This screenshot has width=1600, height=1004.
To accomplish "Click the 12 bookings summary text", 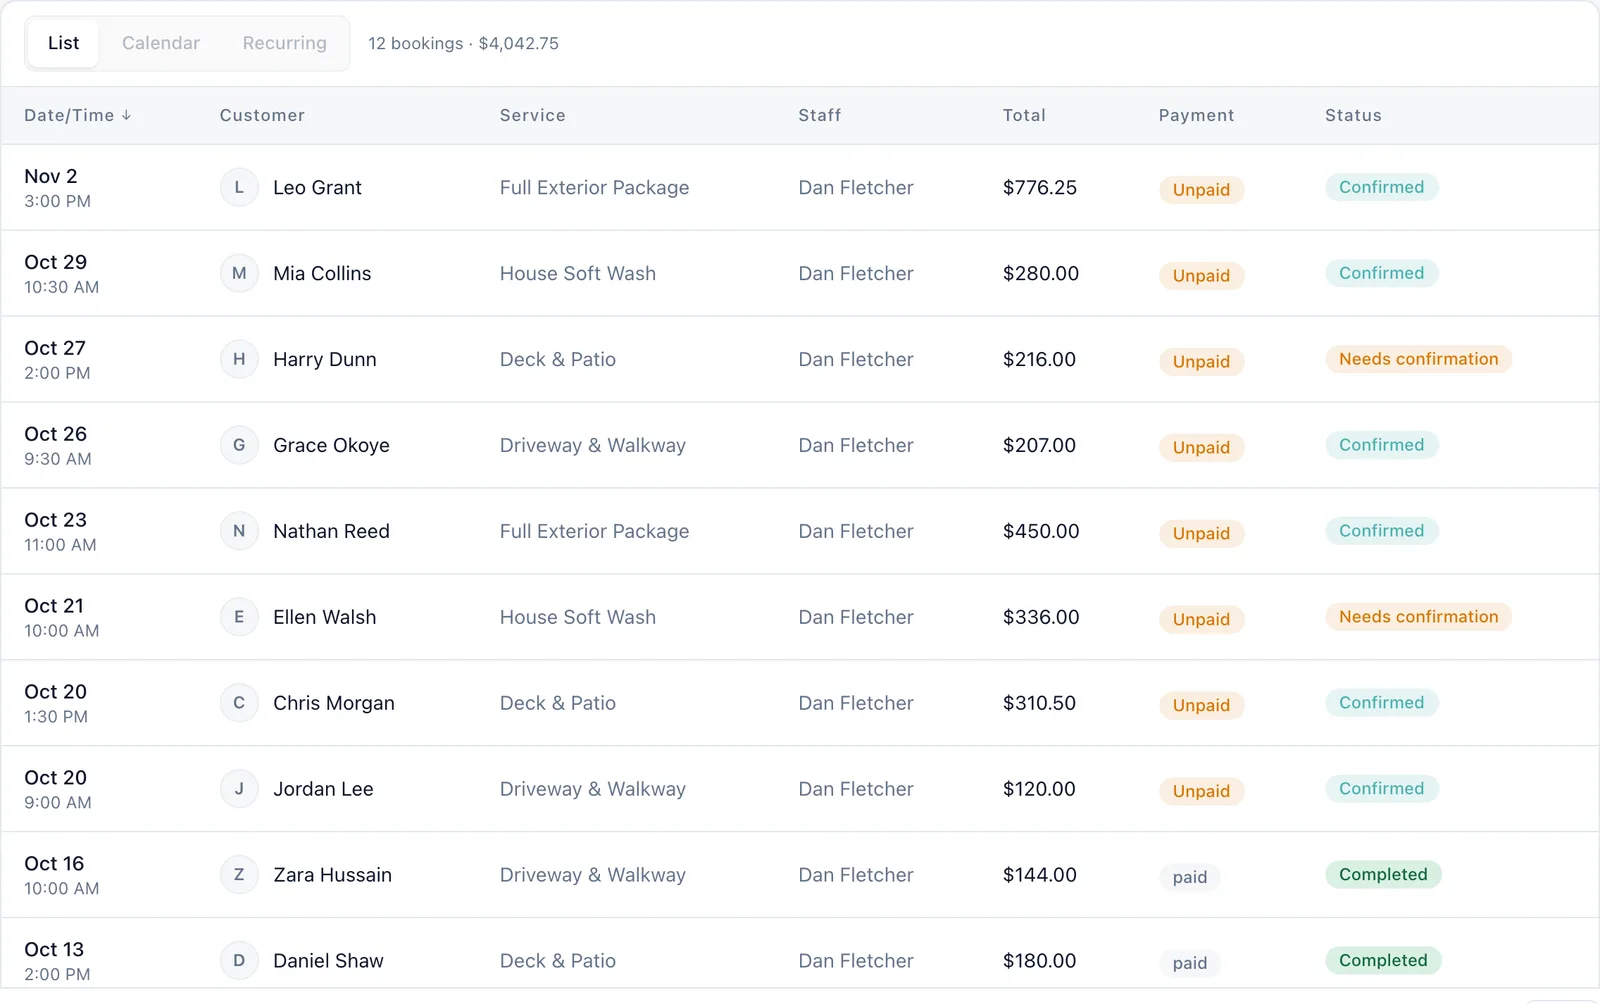I will [x=463, y=43].
